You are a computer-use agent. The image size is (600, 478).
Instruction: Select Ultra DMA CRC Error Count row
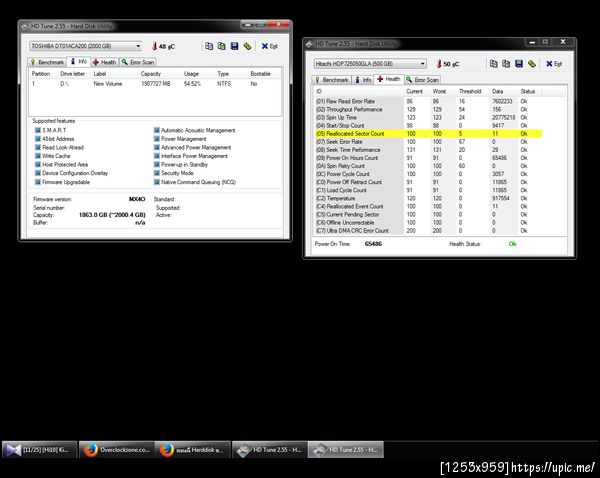point(428,230)
